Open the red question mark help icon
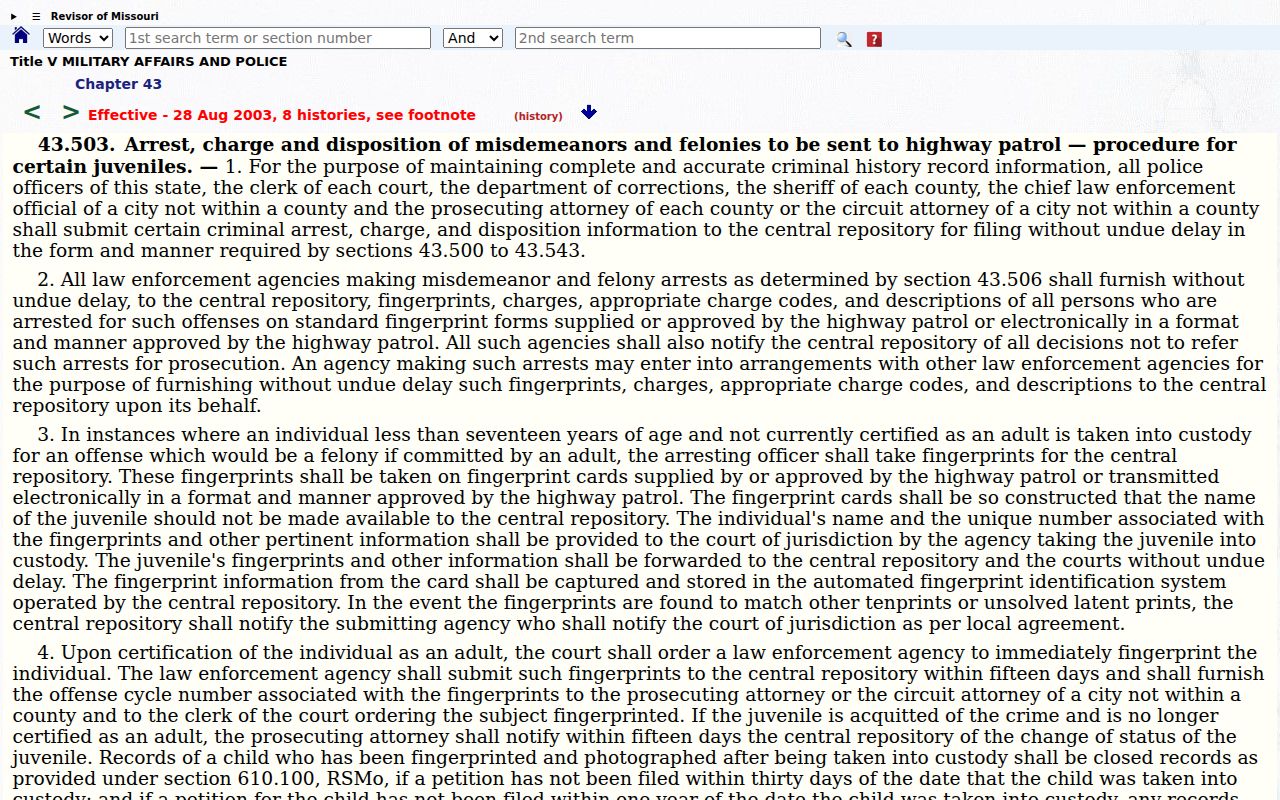This screenshot has width=1280, height=800. [x=874, y=39]
